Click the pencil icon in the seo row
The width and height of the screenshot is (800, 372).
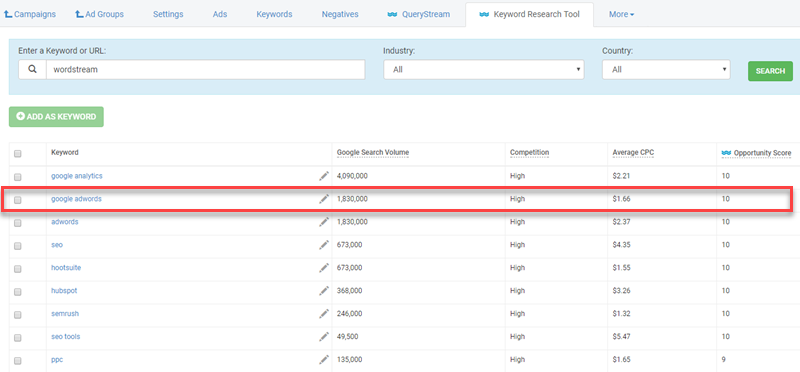324,245
